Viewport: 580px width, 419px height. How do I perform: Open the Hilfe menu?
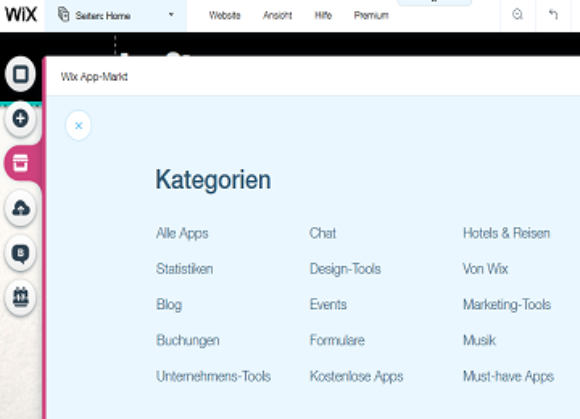point(323,15)
